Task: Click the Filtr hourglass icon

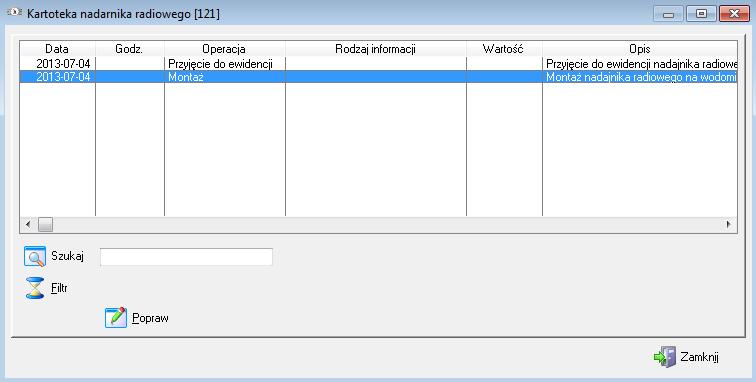Action: pyautogui.click(x=35, y=288)
